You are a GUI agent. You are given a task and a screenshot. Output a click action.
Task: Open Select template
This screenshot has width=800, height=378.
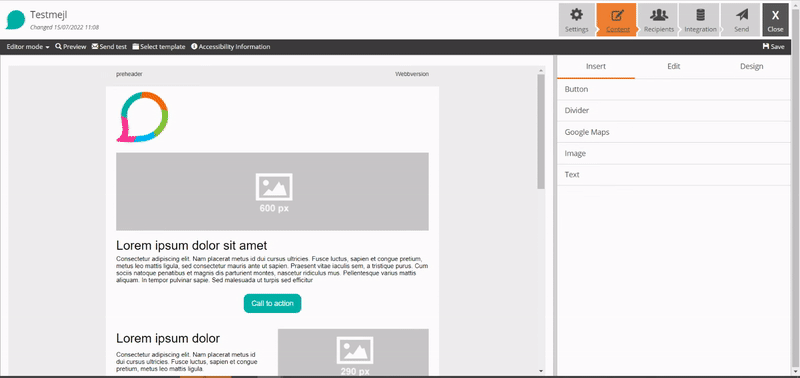click(159, 47)
